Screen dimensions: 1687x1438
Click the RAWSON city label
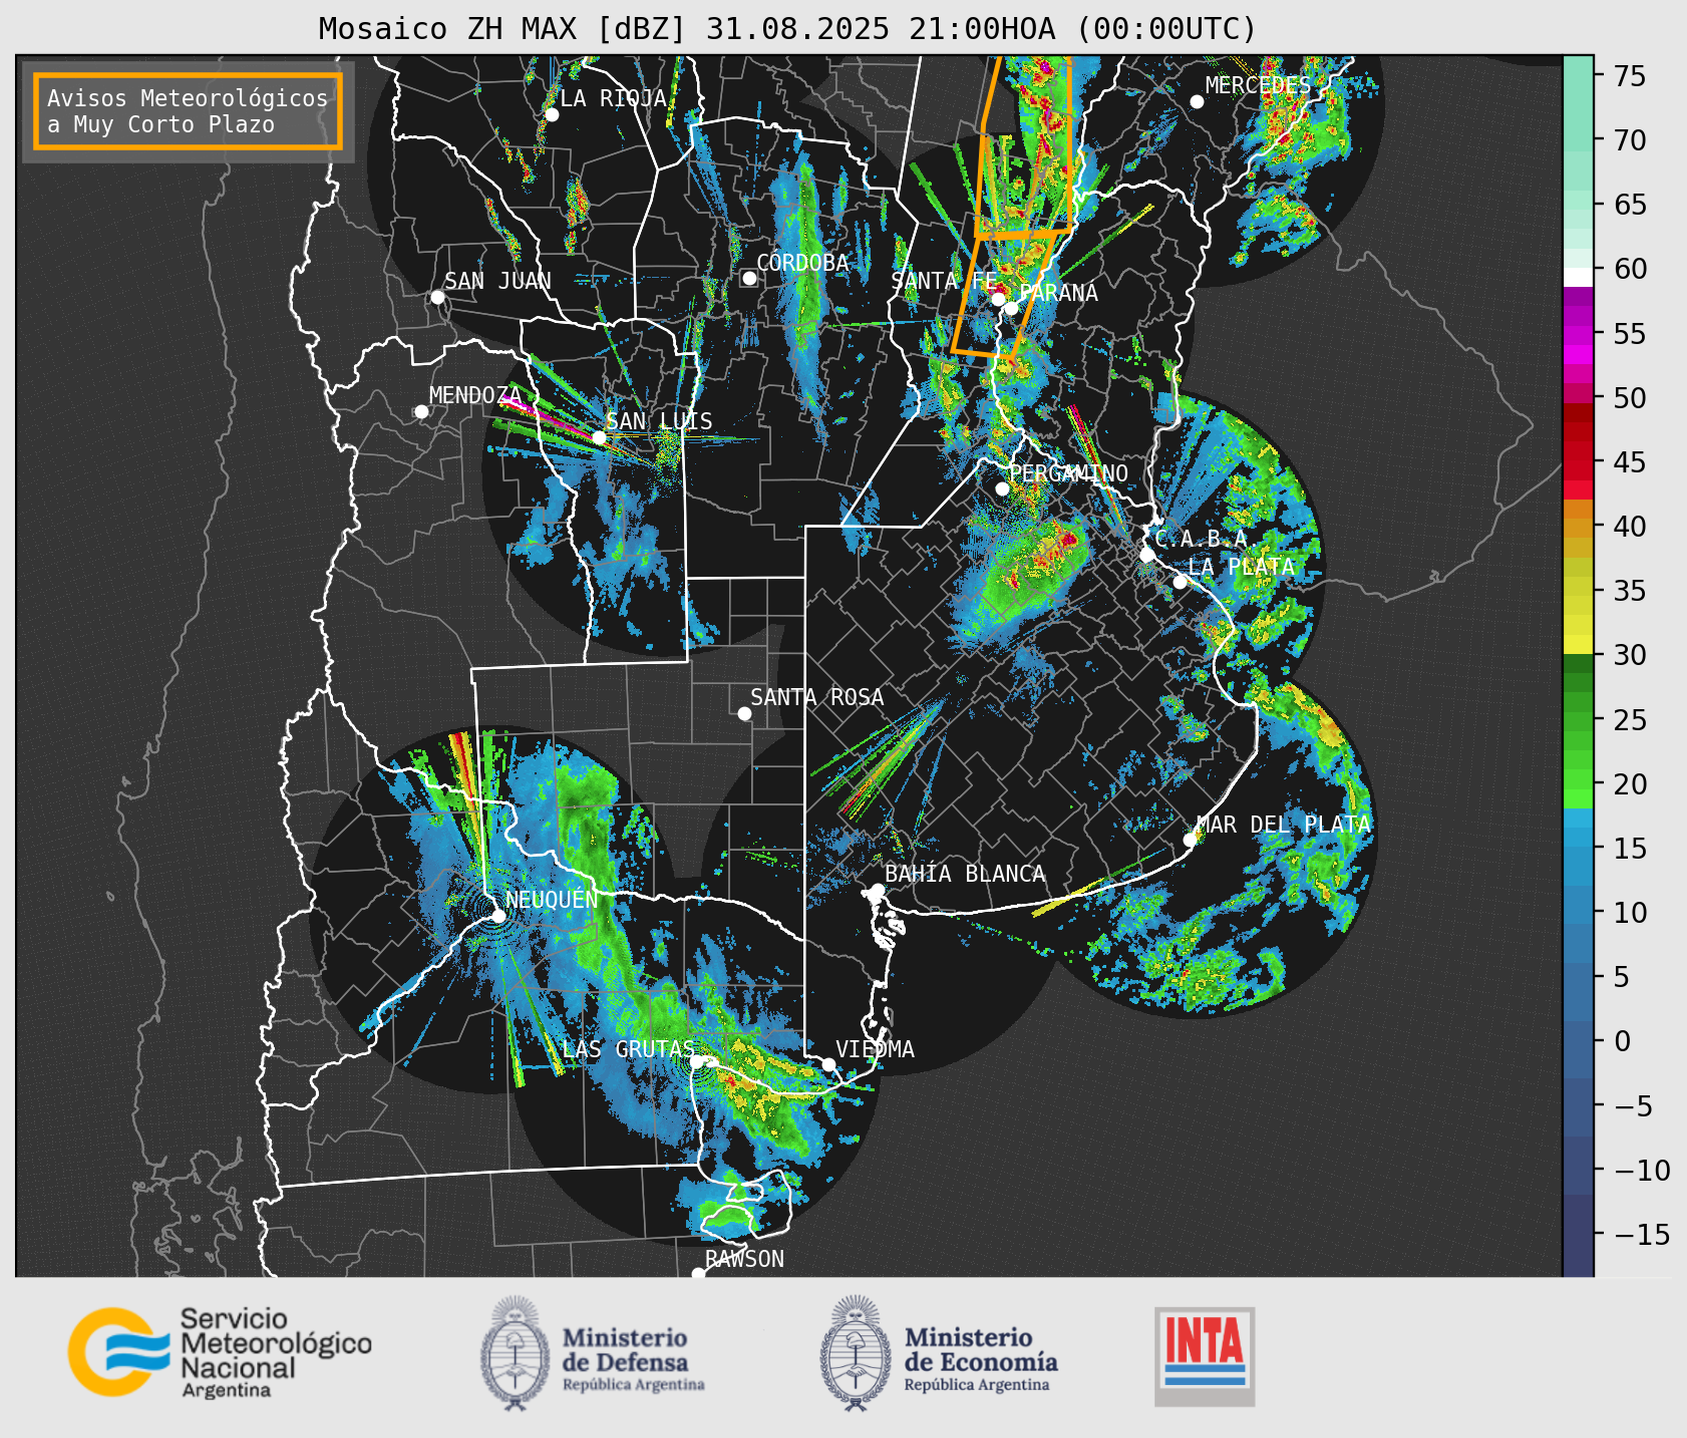point(745,1259)
